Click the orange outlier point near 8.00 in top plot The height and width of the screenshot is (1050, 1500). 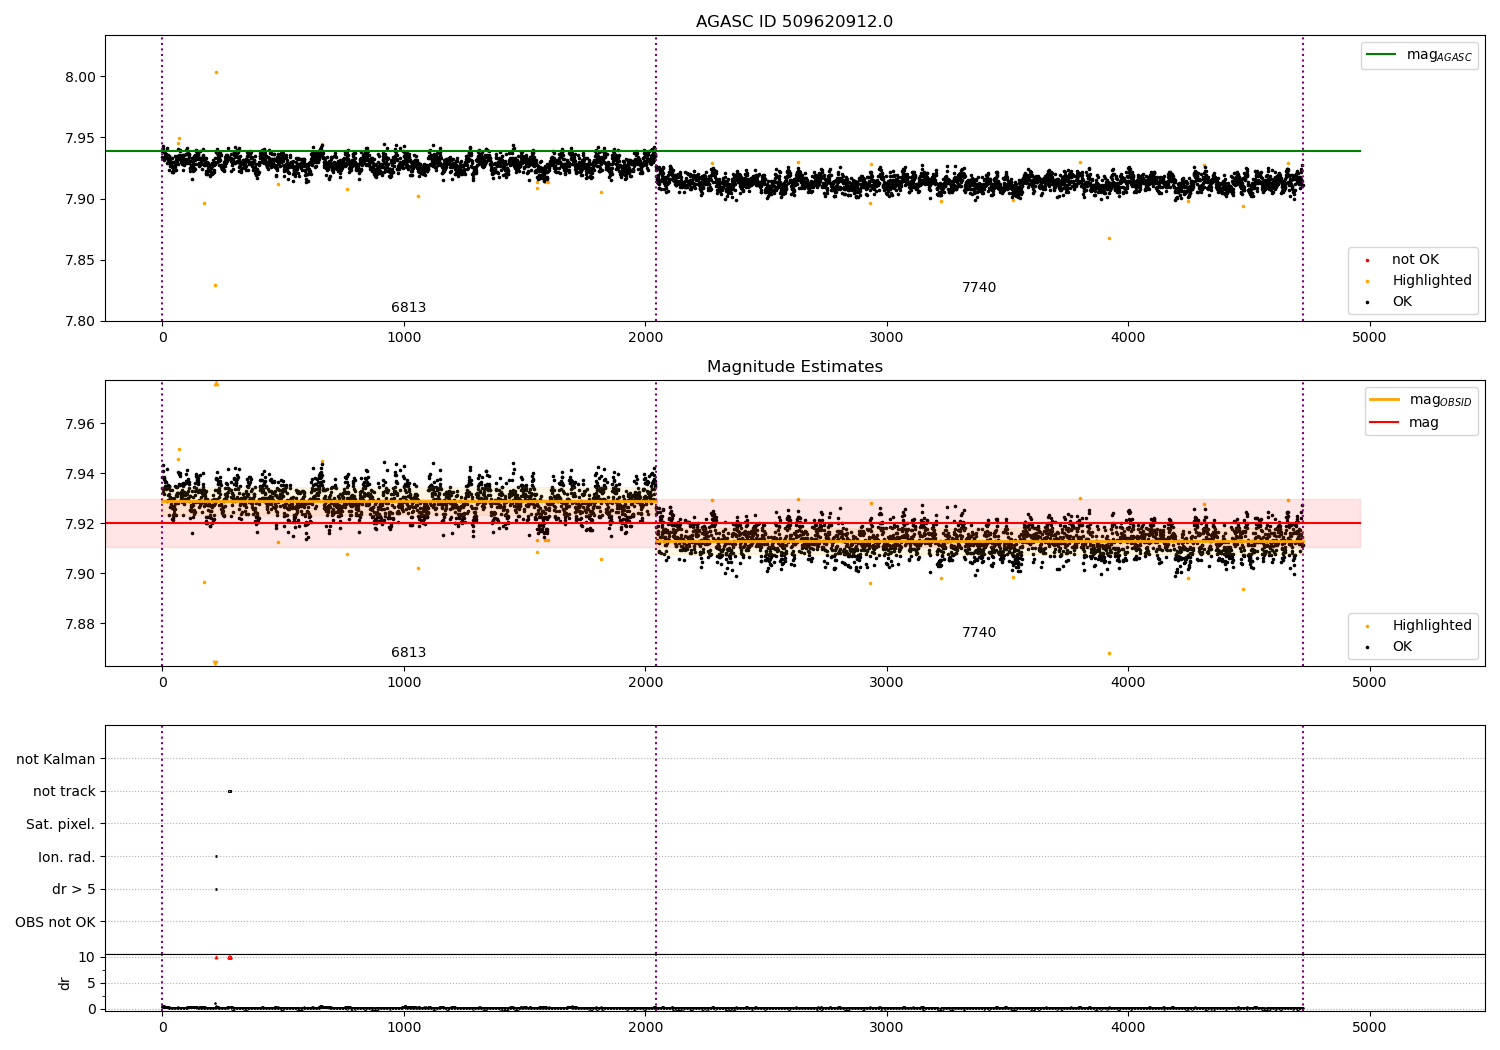pyautogui.click(x=216, y=72)
